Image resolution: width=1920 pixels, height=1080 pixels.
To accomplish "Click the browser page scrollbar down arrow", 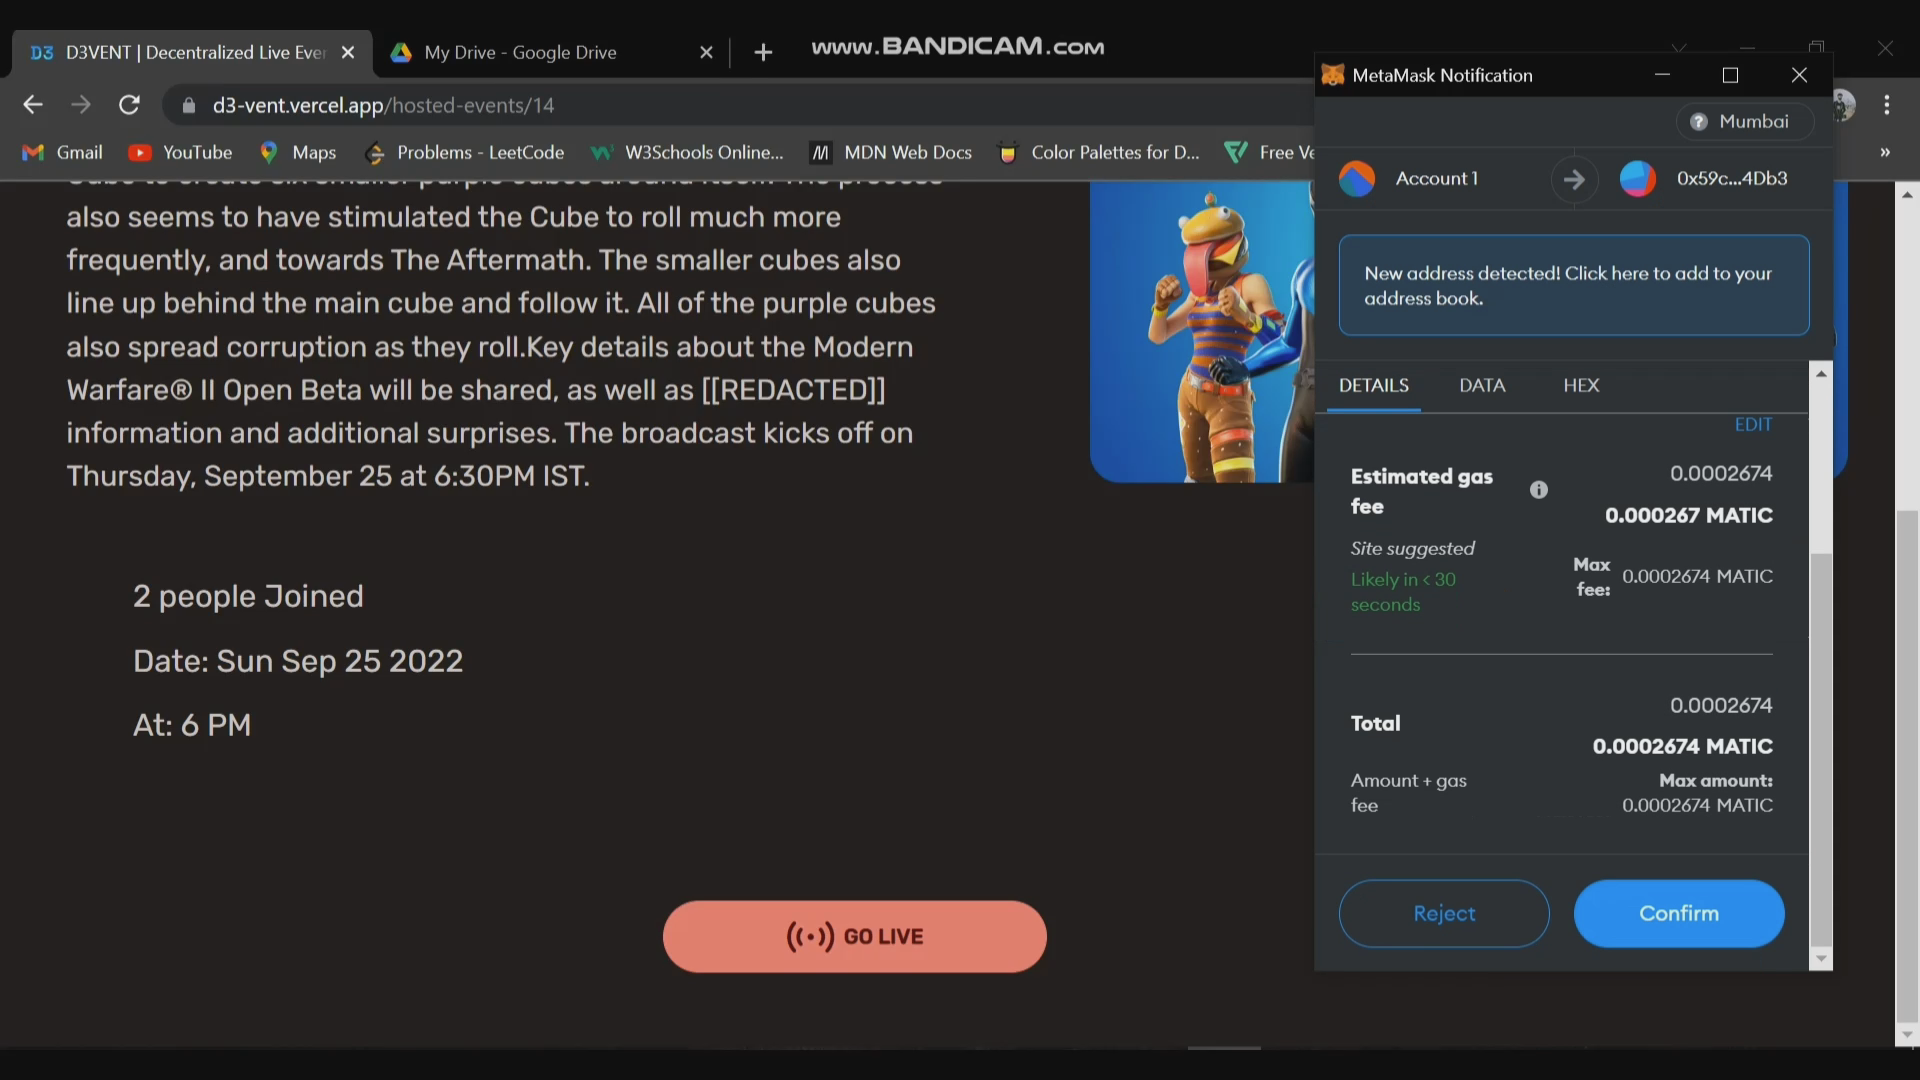I will tap(1907, 1035).
